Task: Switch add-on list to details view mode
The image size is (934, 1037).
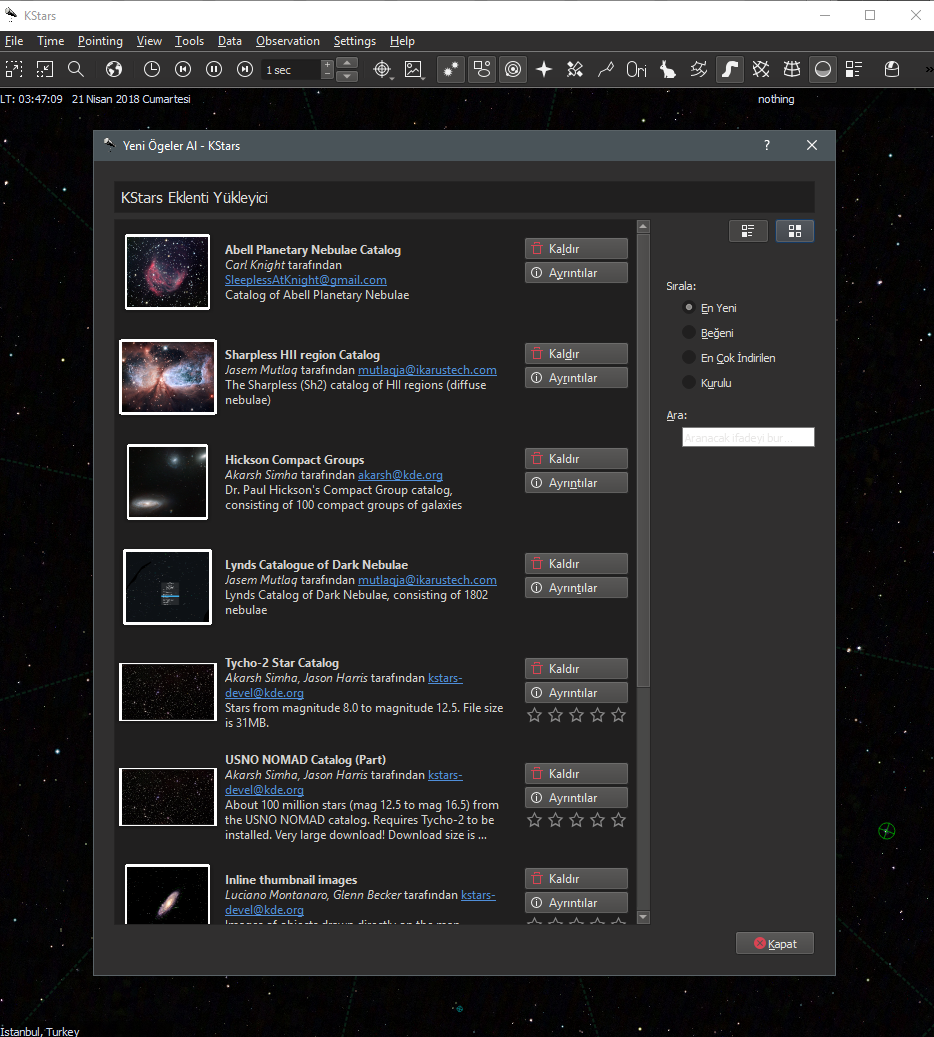Action: (x=748, y=231)
